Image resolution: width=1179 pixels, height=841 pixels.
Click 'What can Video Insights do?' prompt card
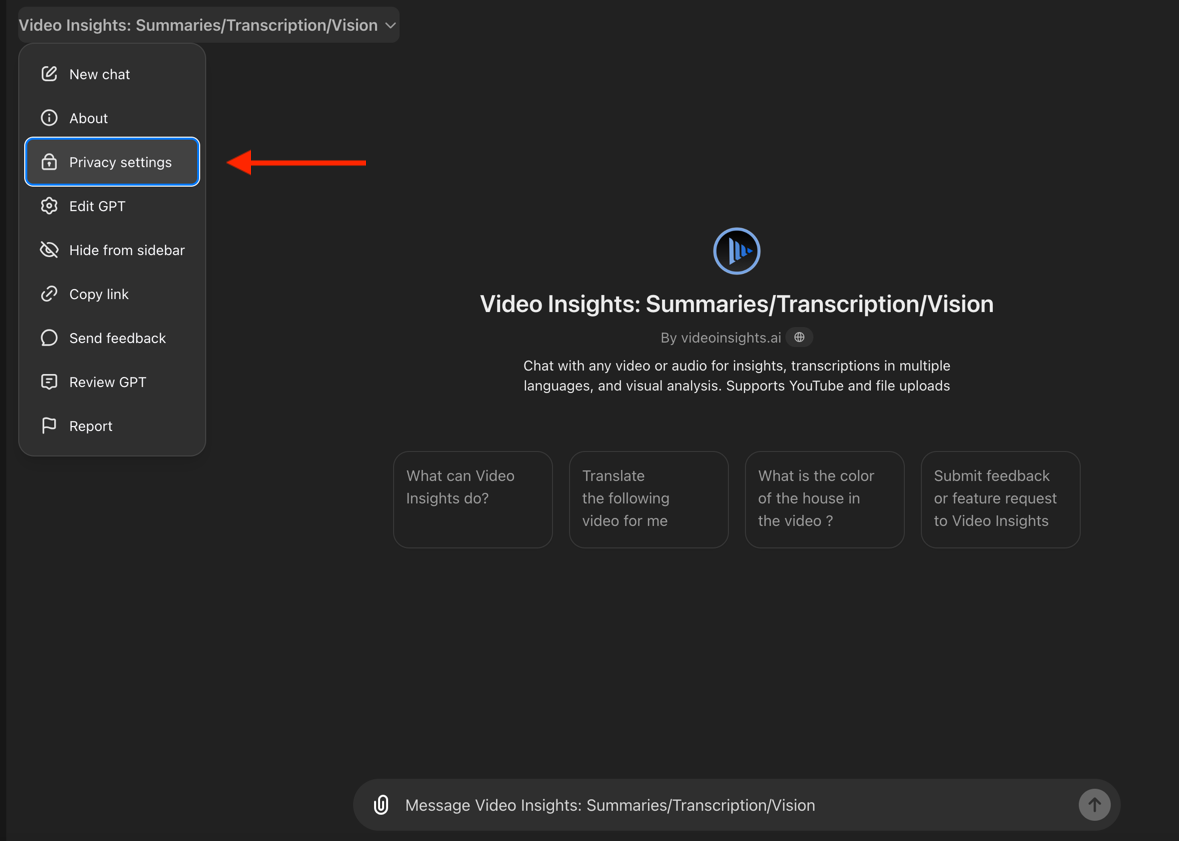(x=473, y=499)
